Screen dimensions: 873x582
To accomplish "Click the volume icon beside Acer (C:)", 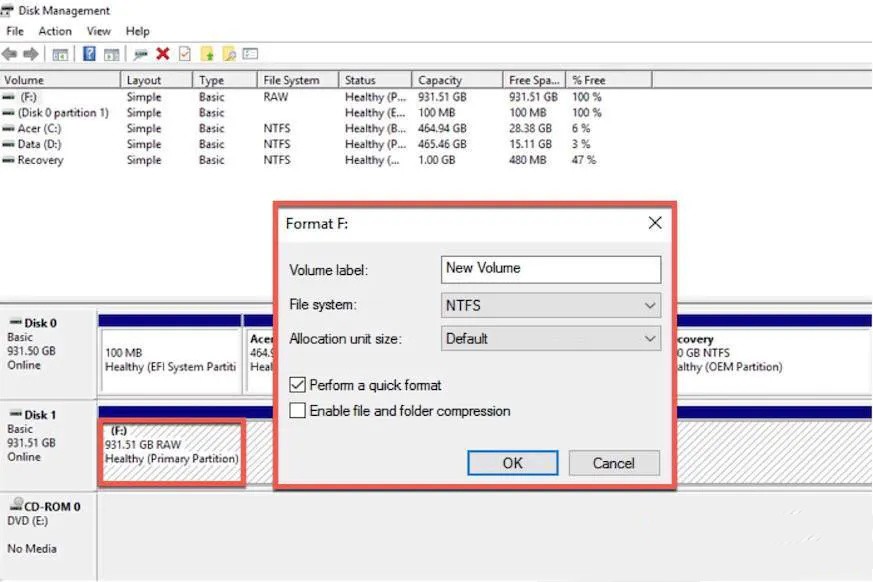I will coord(8,129).
